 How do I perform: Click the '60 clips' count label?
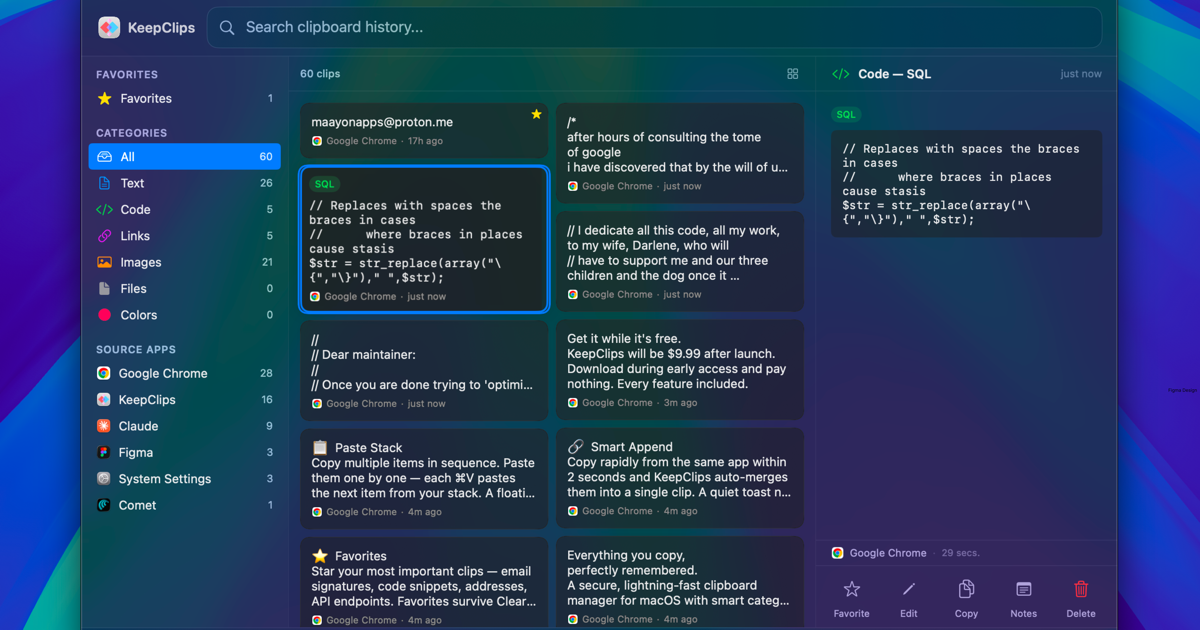[x=320, y=74]
